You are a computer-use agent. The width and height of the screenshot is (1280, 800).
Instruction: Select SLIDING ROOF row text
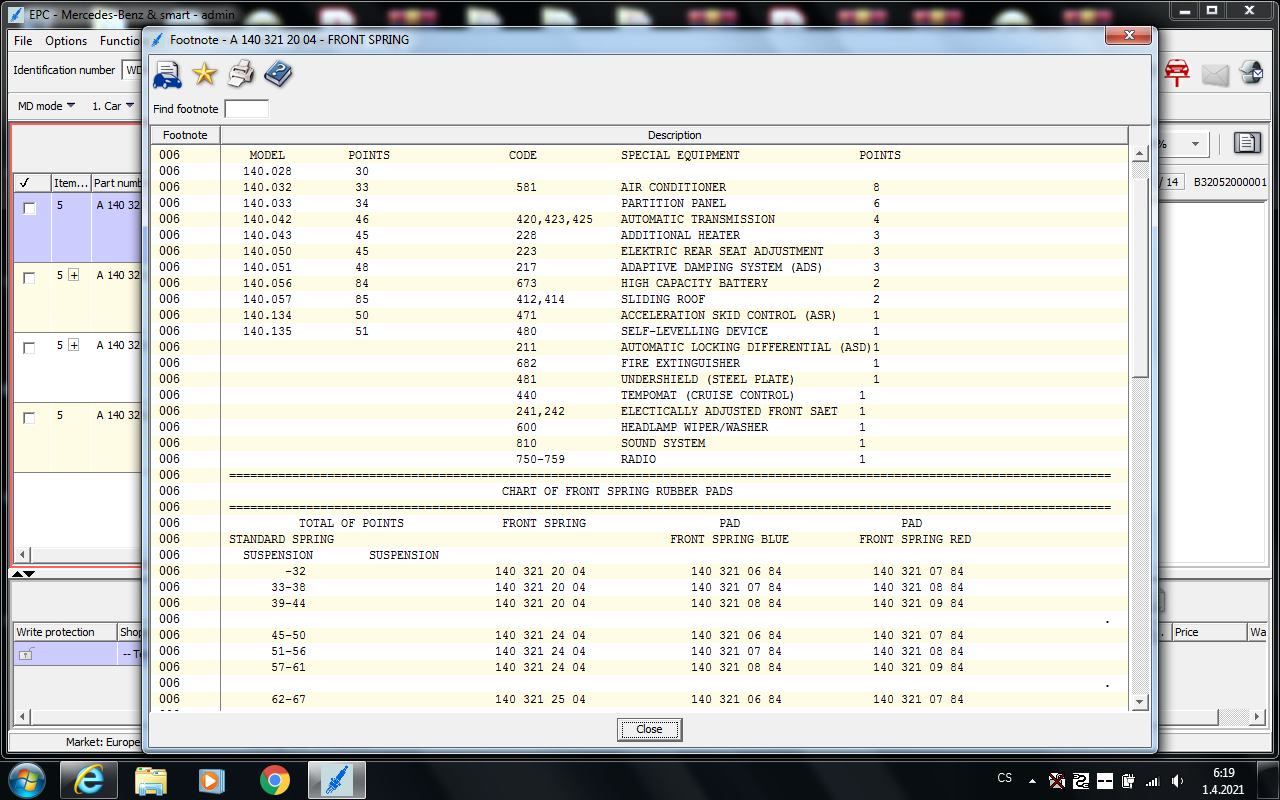[x=663, y=299]
